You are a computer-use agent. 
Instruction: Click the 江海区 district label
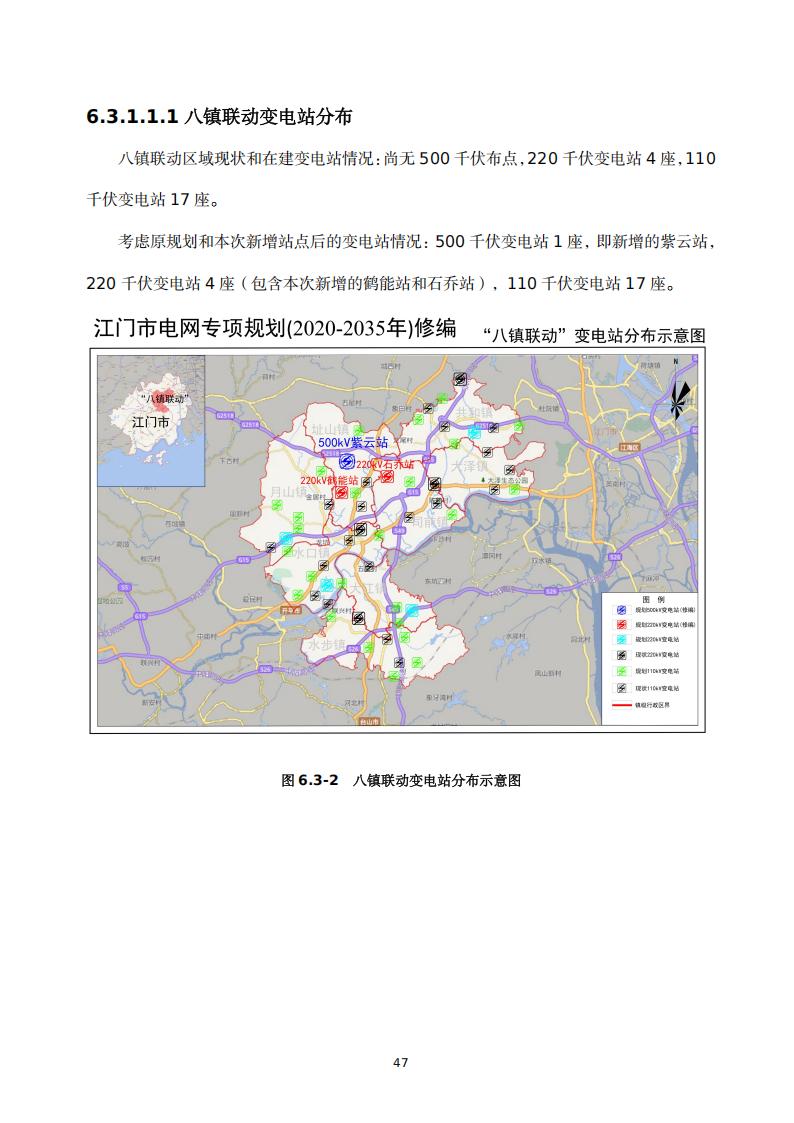coord(630,447)
